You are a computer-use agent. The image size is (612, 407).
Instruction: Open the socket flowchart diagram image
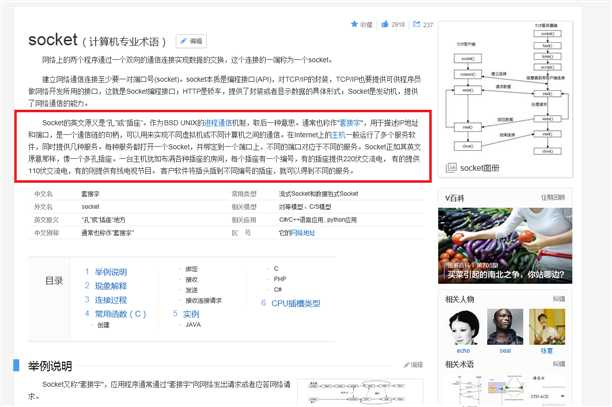tap(507, 90)
